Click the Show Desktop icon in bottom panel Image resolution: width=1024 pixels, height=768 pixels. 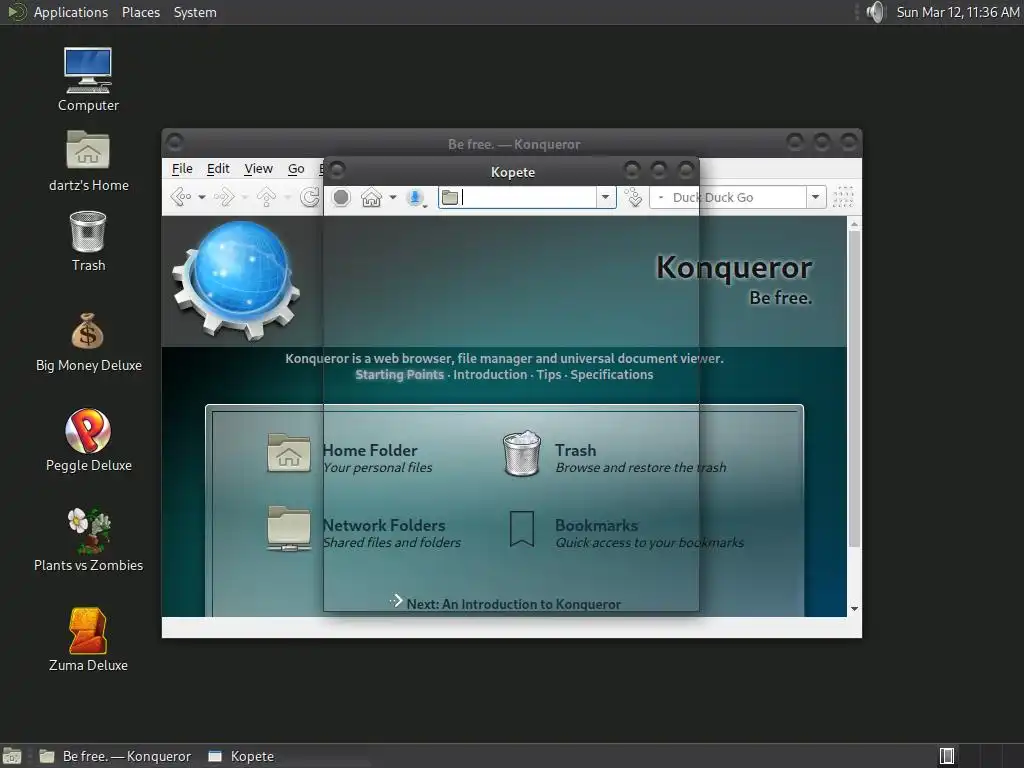point(12,756)
